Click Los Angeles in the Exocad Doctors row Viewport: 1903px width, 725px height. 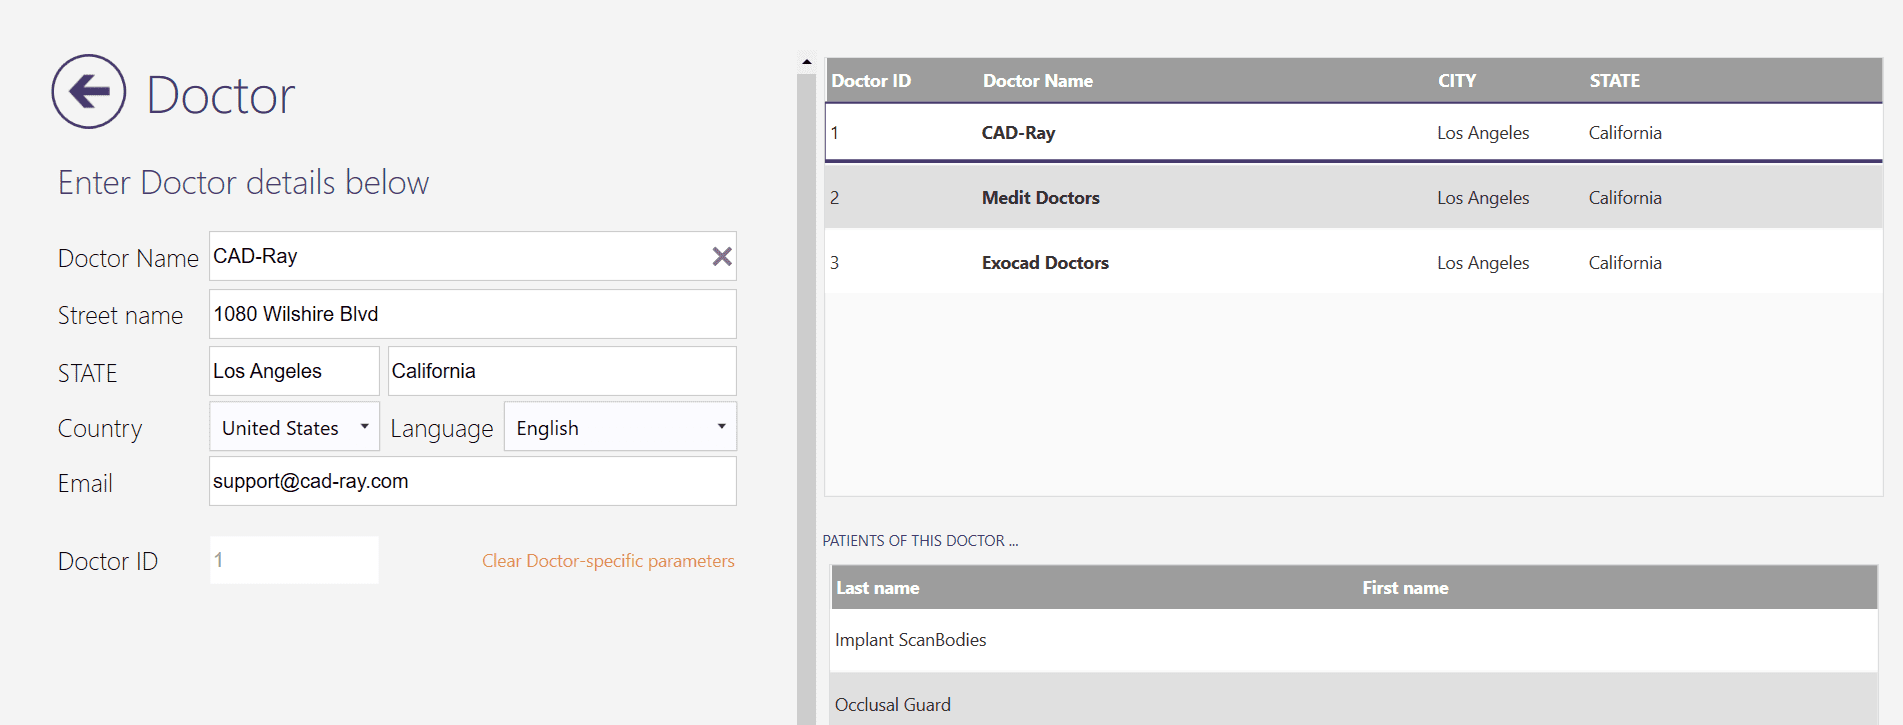point(1483,263)
